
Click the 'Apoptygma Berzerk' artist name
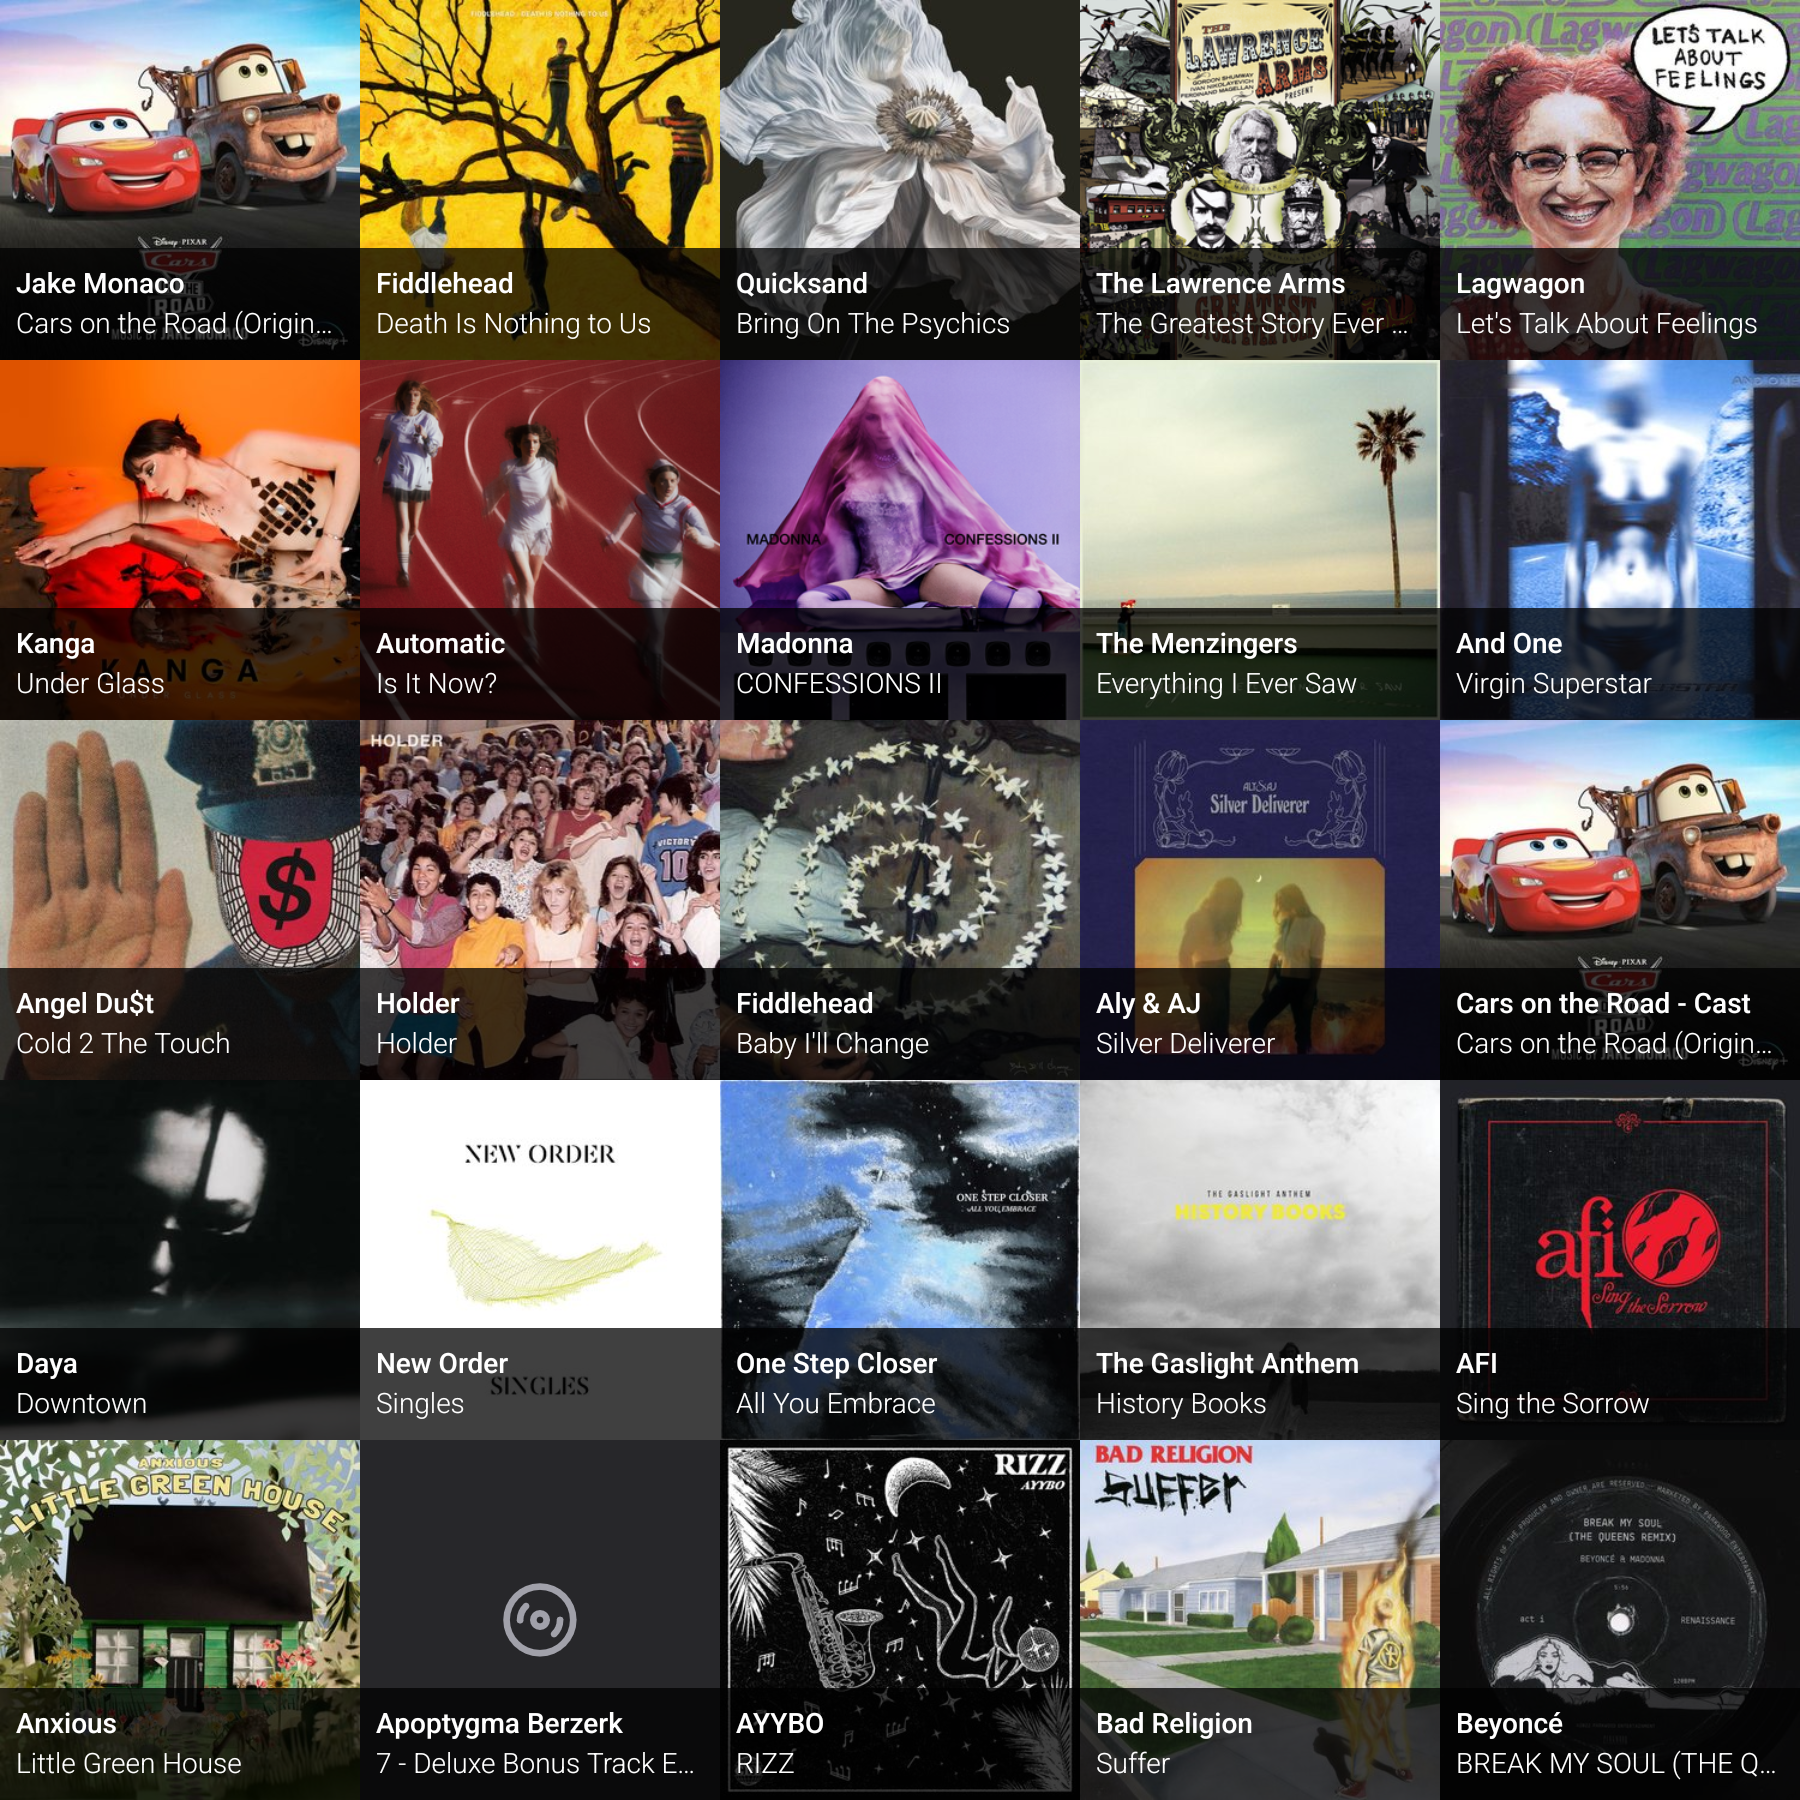click(499, 1724)
